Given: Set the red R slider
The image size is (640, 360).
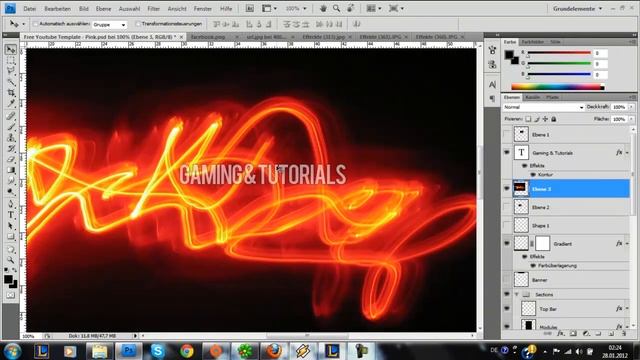Looking at the screenshot, I should pyautogui.click(x=559, y=53).
